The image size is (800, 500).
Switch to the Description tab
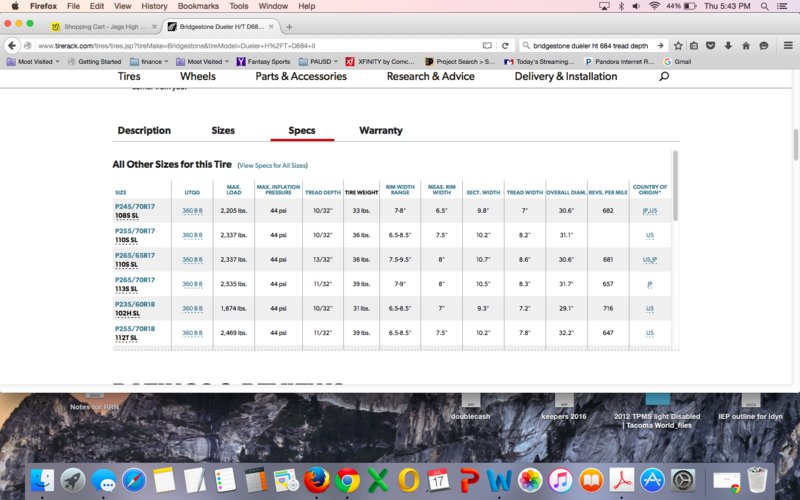click(x=144, y=130)
